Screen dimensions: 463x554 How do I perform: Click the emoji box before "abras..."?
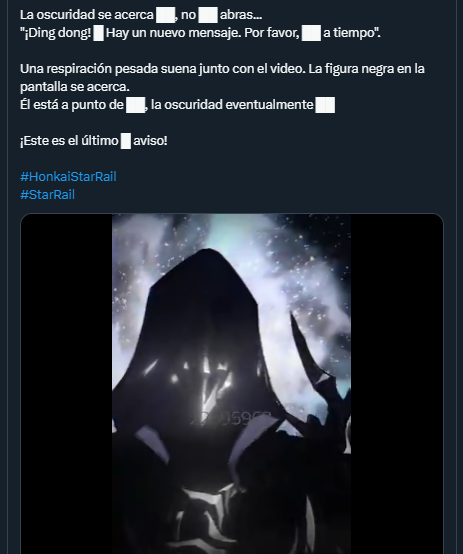point(208,15)
